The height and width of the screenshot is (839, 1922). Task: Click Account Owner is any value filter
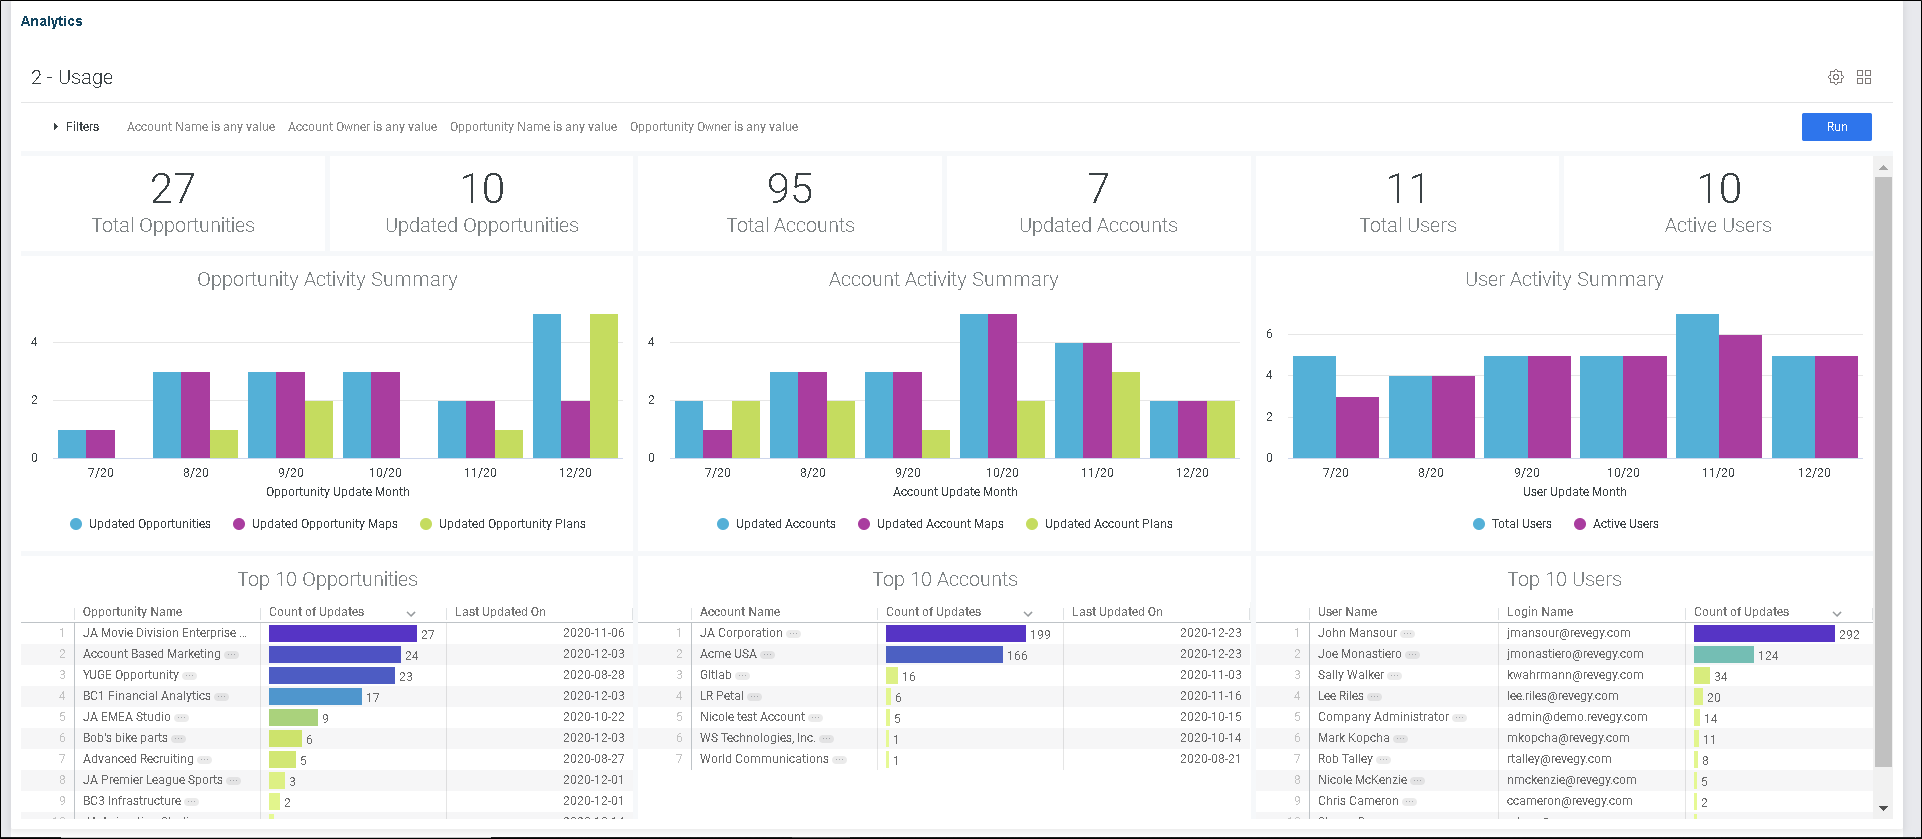click(x=362, y=127)
